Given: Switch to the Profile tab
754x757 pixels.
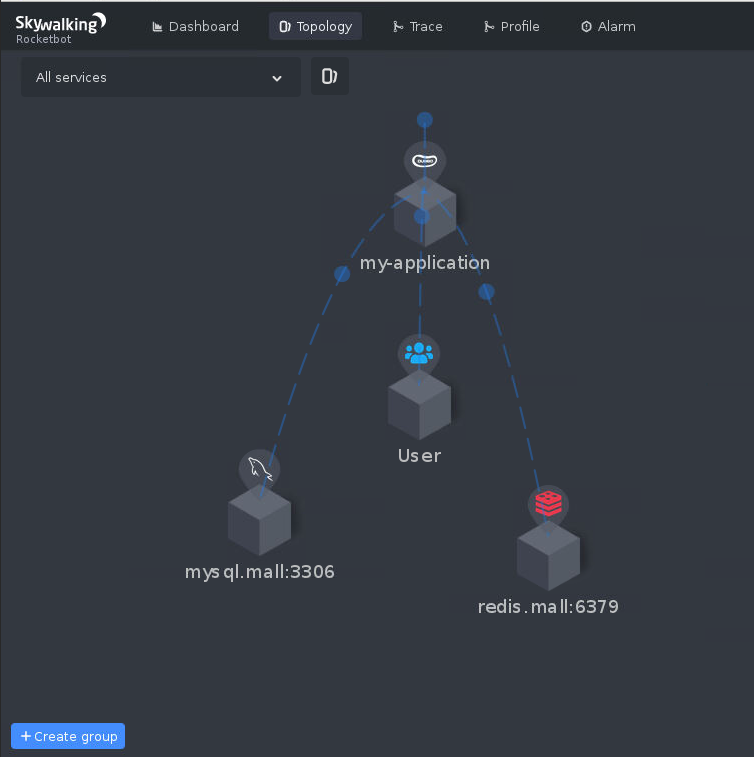Looking at the screenshot, I should coord(512,26).
